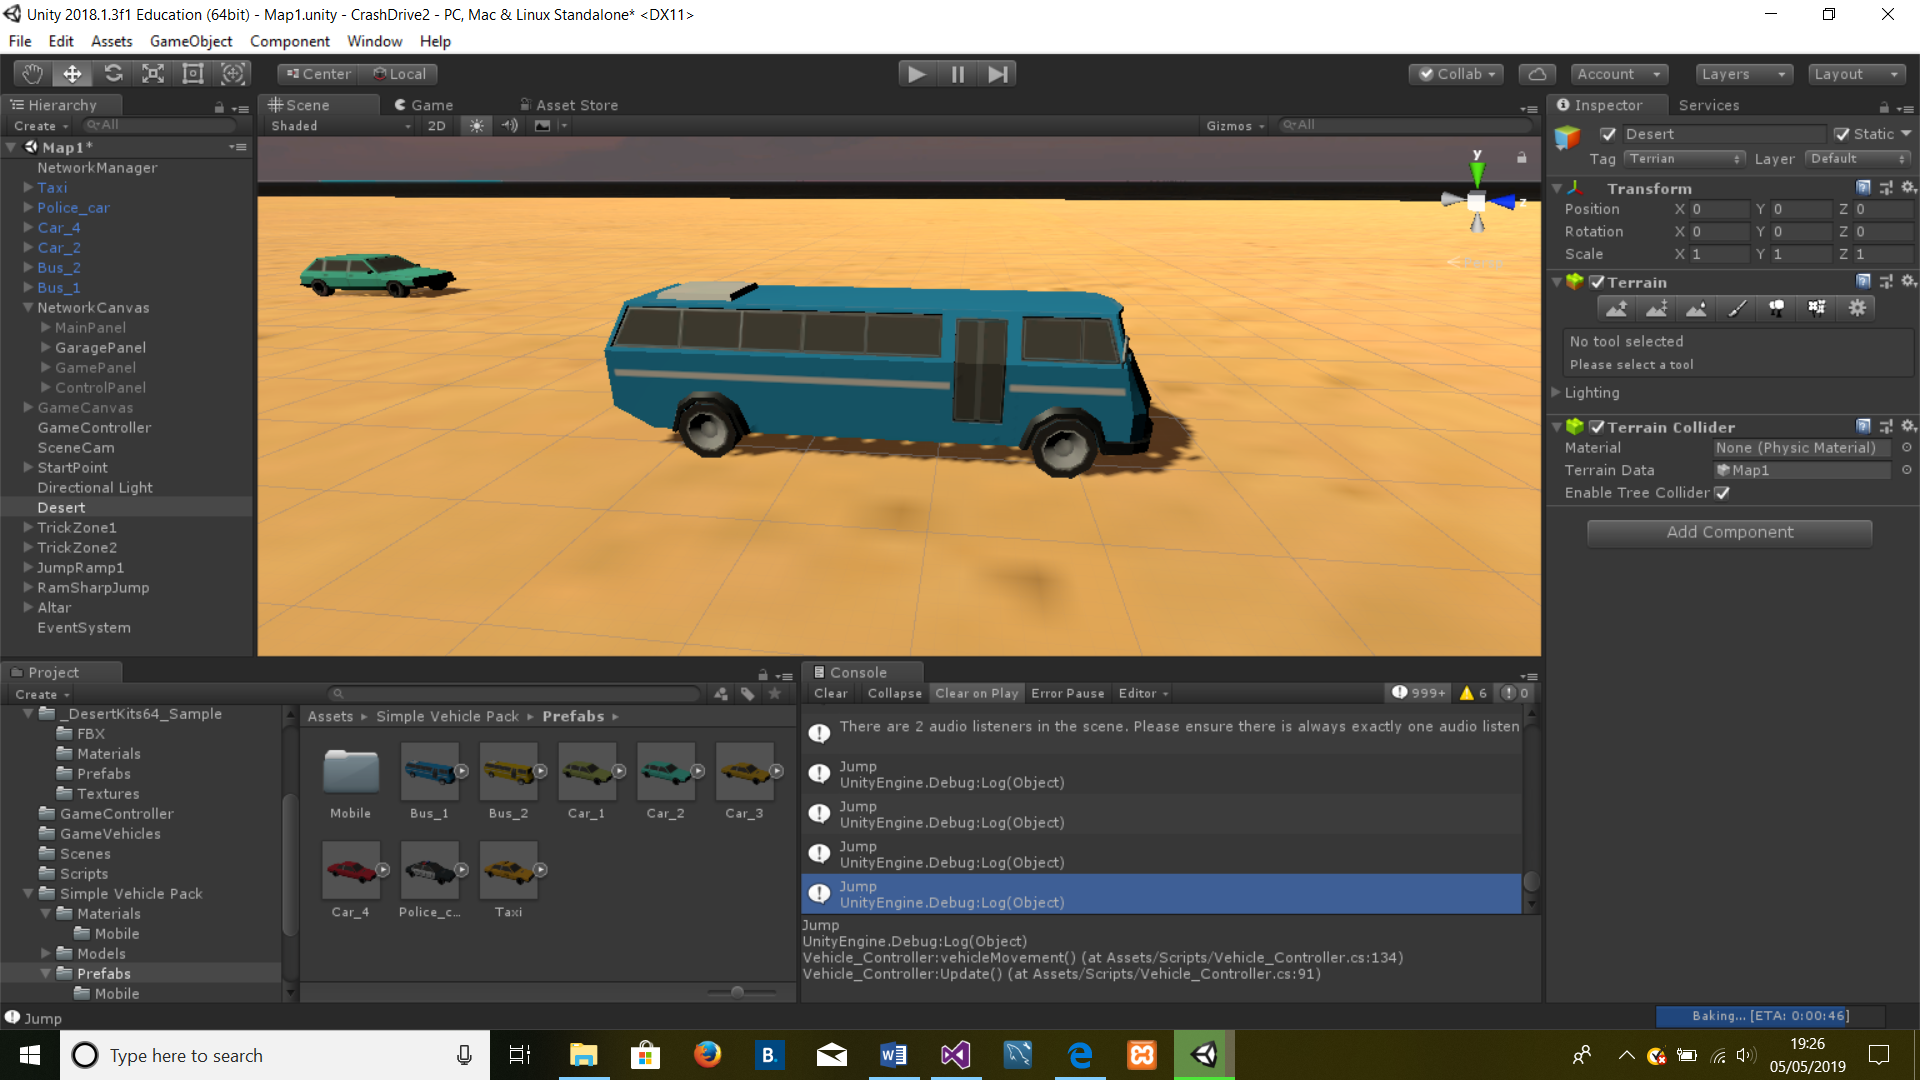This screenshot has width=1920, height=1080.
Task: Open scene effects image icon
Action: (542, 126)
